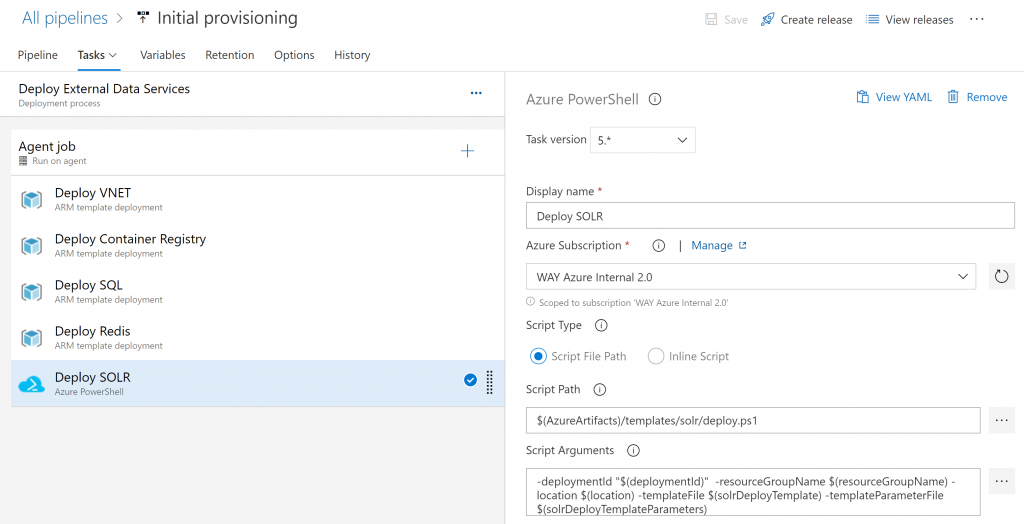Open the Task version dropdown
1024x524 pixels.
pos(643,140)
